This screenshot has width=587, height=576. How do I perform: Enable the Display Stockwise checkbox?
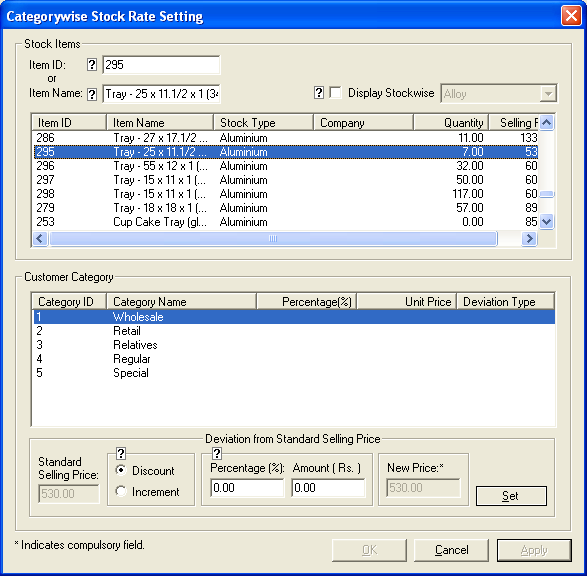(x=335, y=92)
